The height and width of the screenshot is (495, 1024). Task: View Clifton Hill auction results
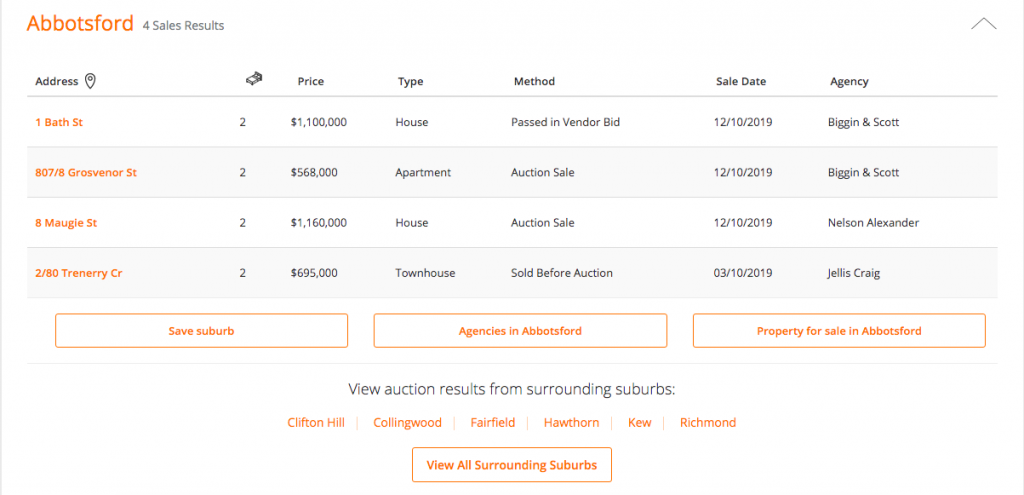click(315, 423)
